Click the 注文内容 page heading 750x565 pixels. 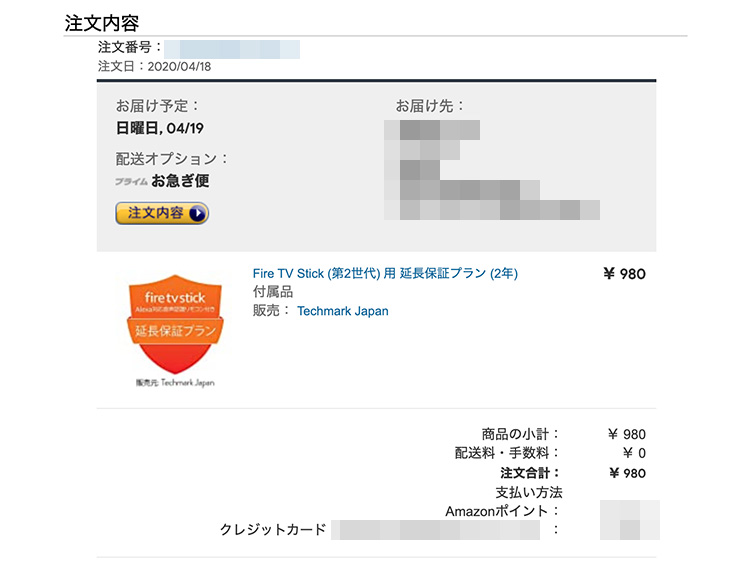[x=101, y=23]
